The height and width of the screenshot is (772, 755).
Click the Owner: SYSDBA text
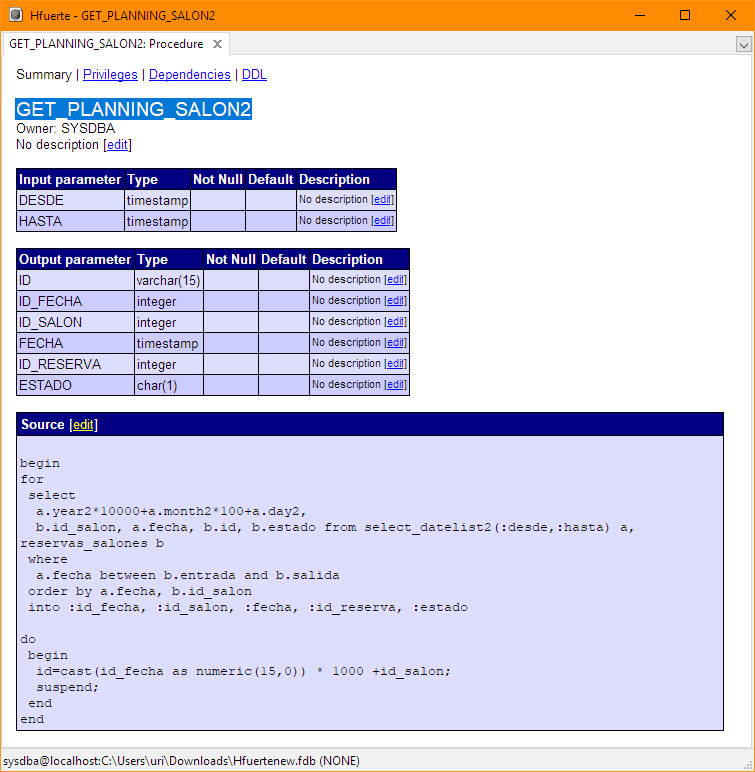(66, 129)
